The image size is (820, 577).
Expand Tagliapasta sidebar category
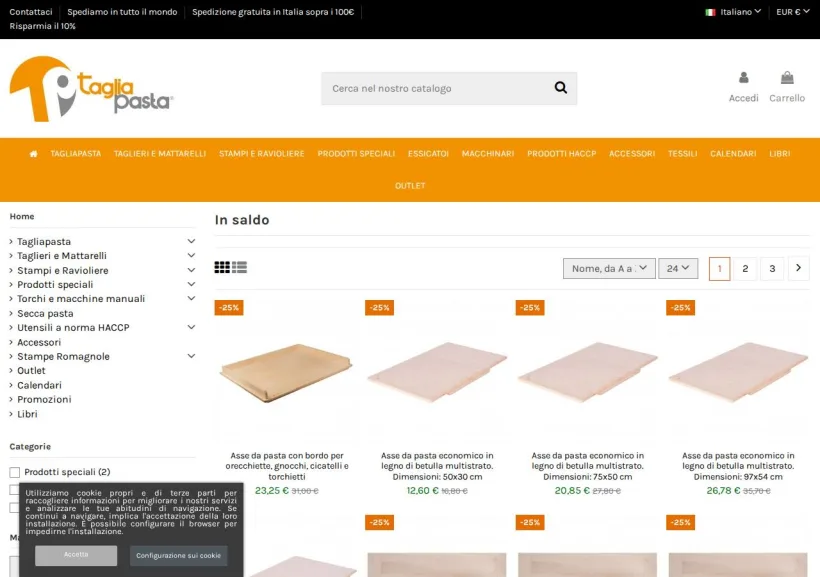click(191, 241)
